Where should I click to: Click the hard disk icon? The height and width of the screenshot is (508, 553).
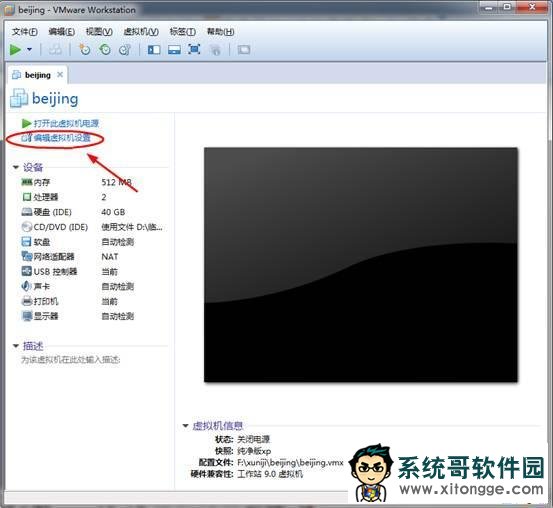[x=27, y=212]
